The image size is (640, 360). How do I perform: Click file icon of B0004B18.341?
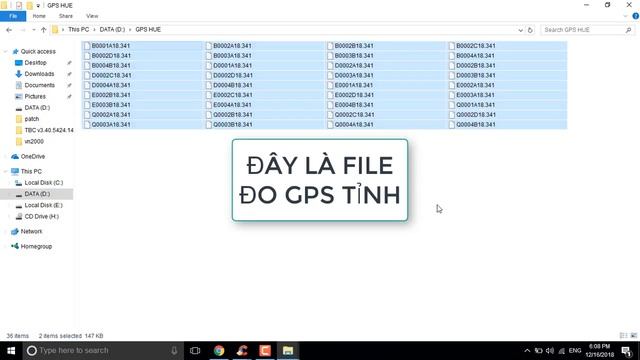[87, 65]
